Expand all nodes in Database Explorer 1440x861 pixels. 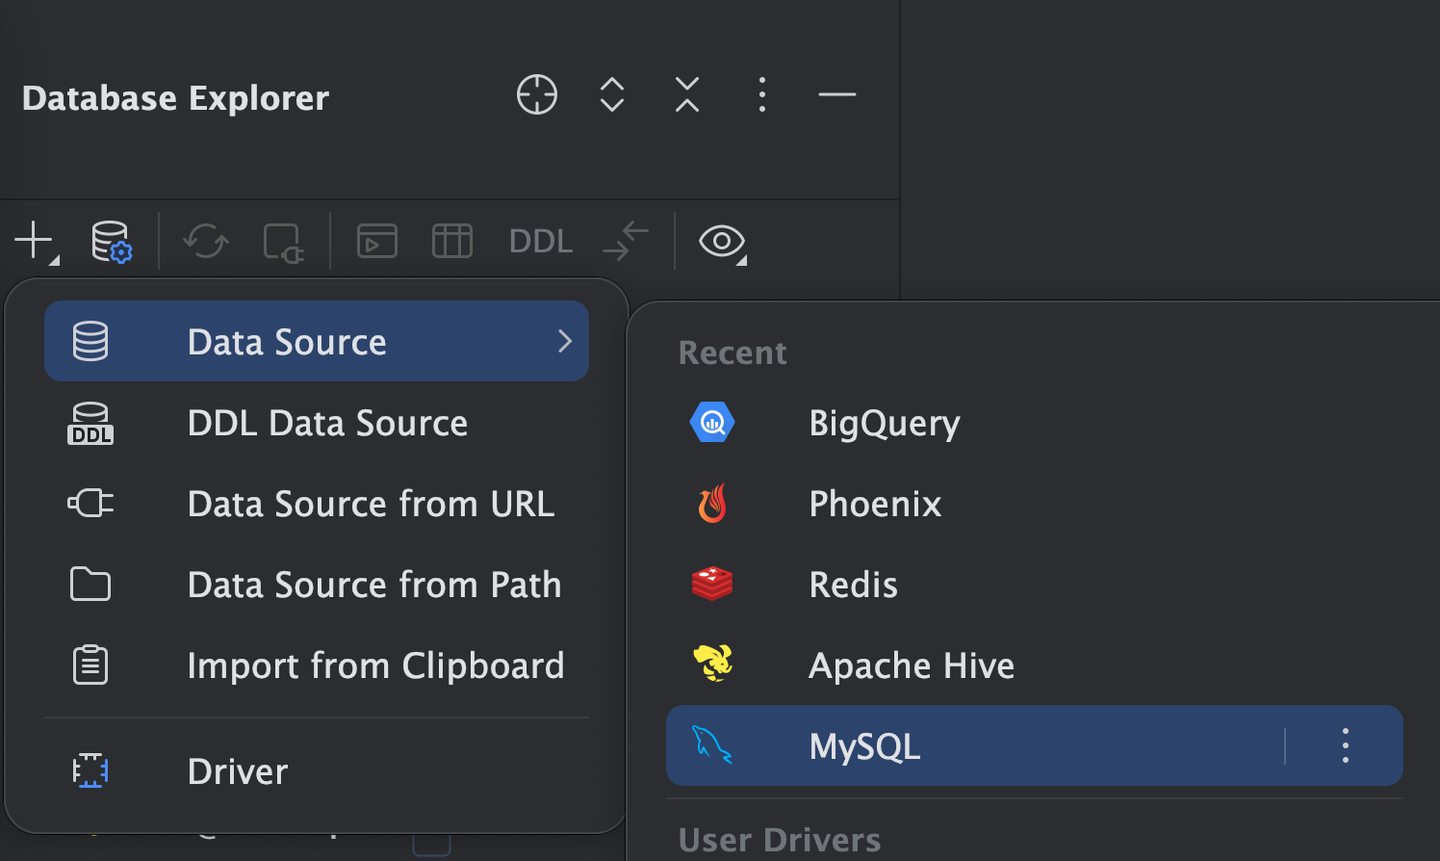click(x=612, y=95)
